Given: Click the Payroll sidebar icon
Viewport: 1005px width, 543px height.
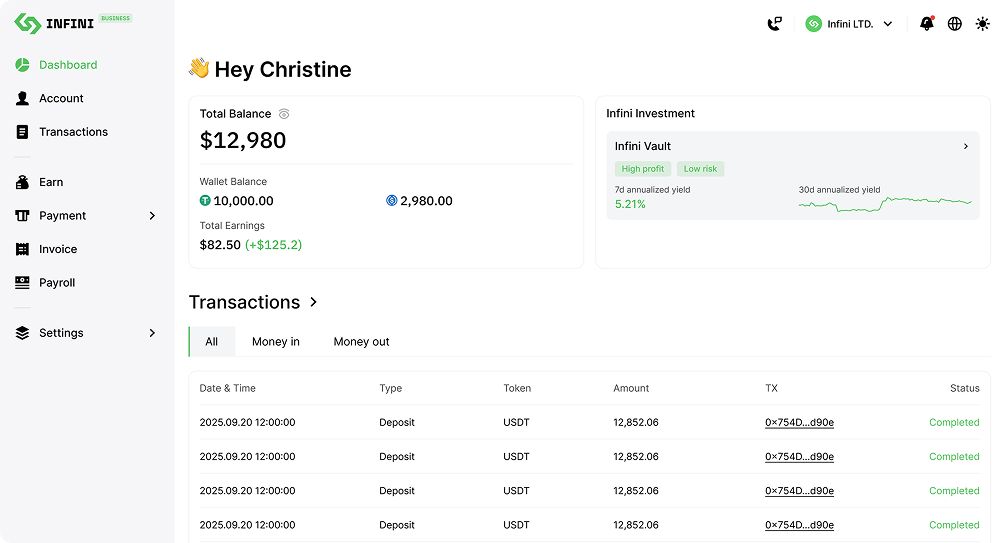Looking at the screenshot, I should click(x=22, y=283).
